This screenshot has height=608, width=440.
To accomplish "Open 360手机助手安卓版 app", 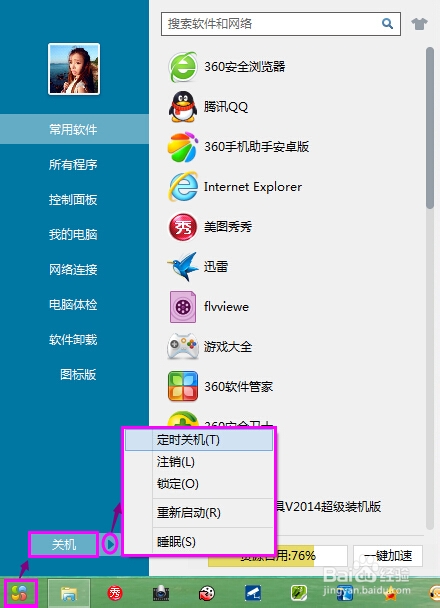I will (238, 147).
